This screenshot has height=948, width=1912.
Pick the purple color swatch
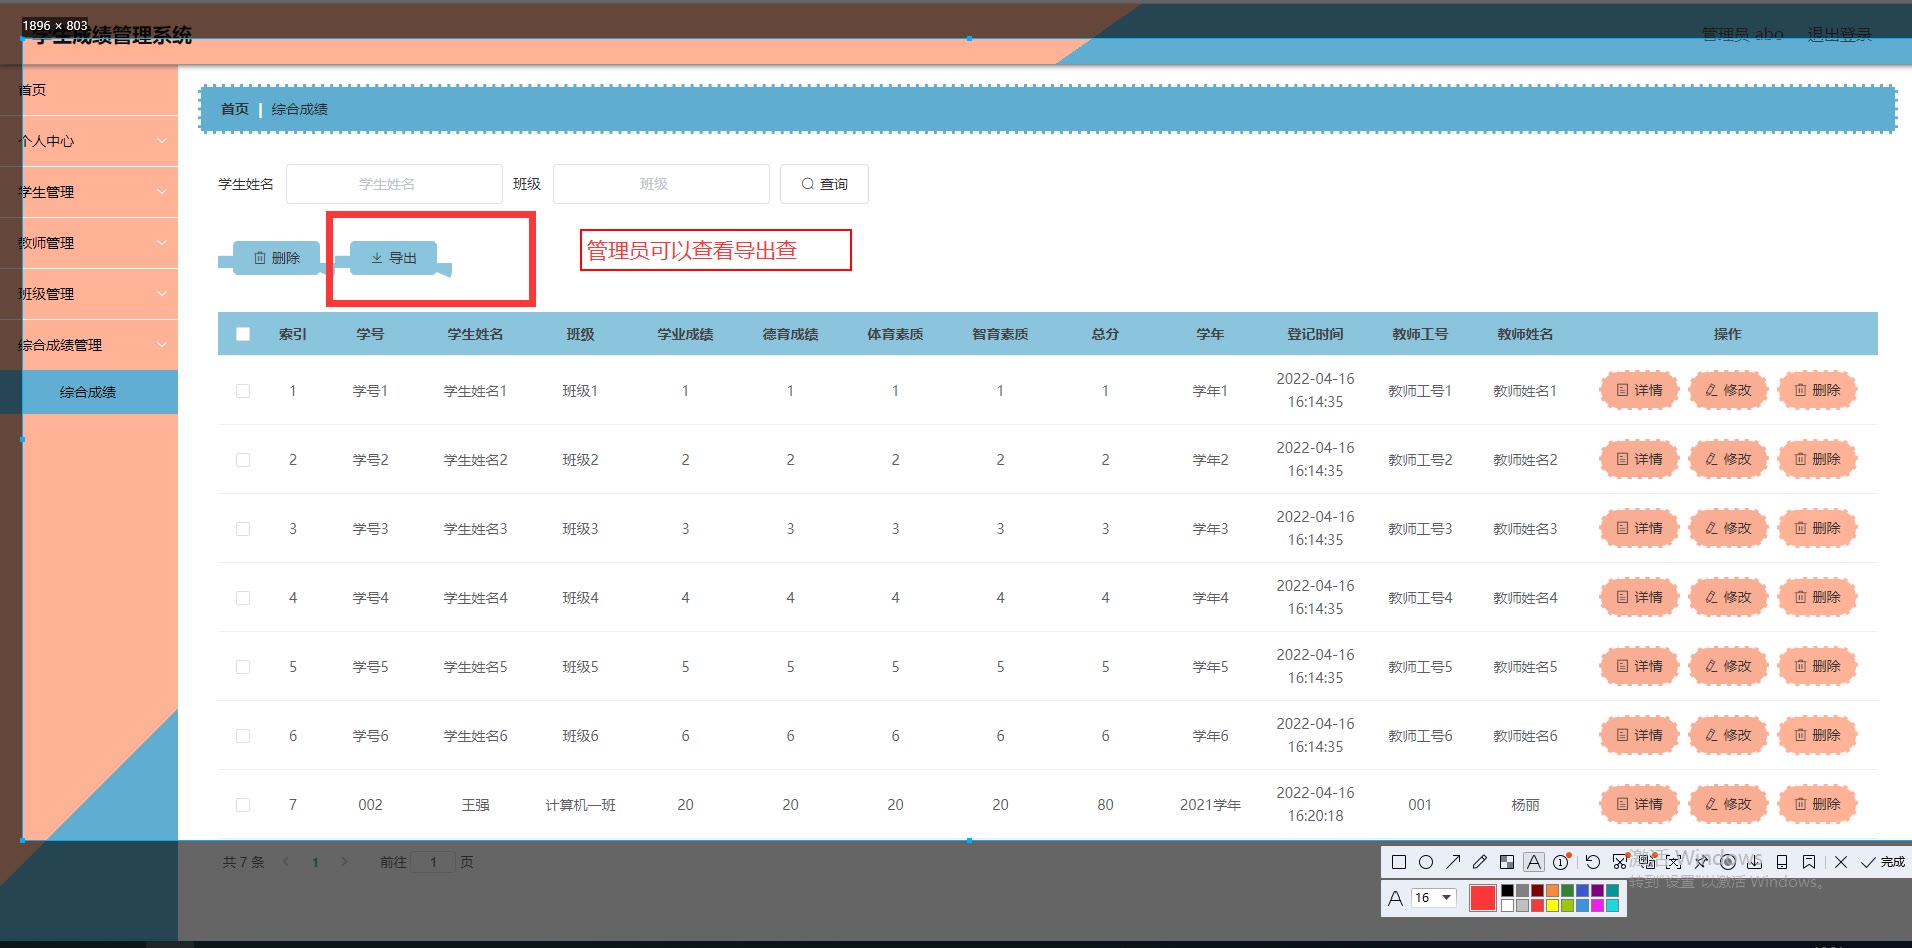pyautogui.click(x=1597, y=891)
